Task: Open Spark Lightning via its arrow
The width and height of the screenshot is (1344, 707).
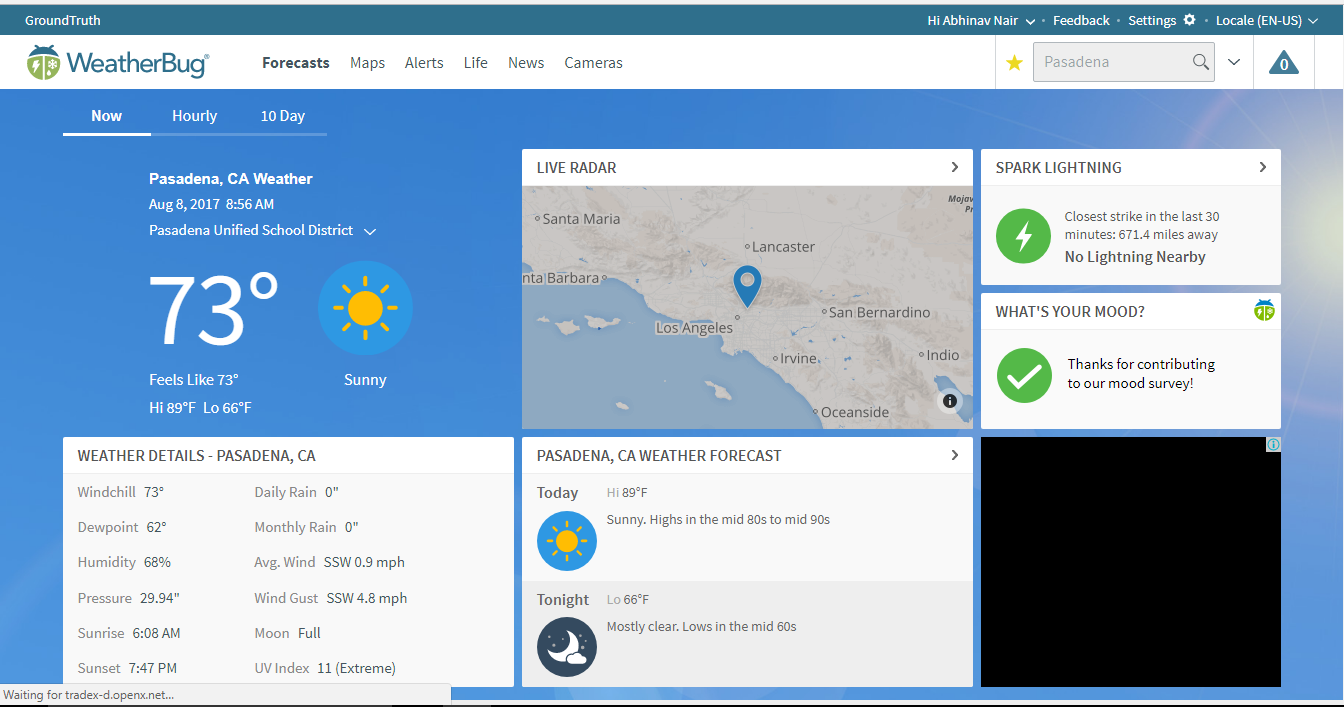Action: pyautogui.click(x=1263, y=167)
